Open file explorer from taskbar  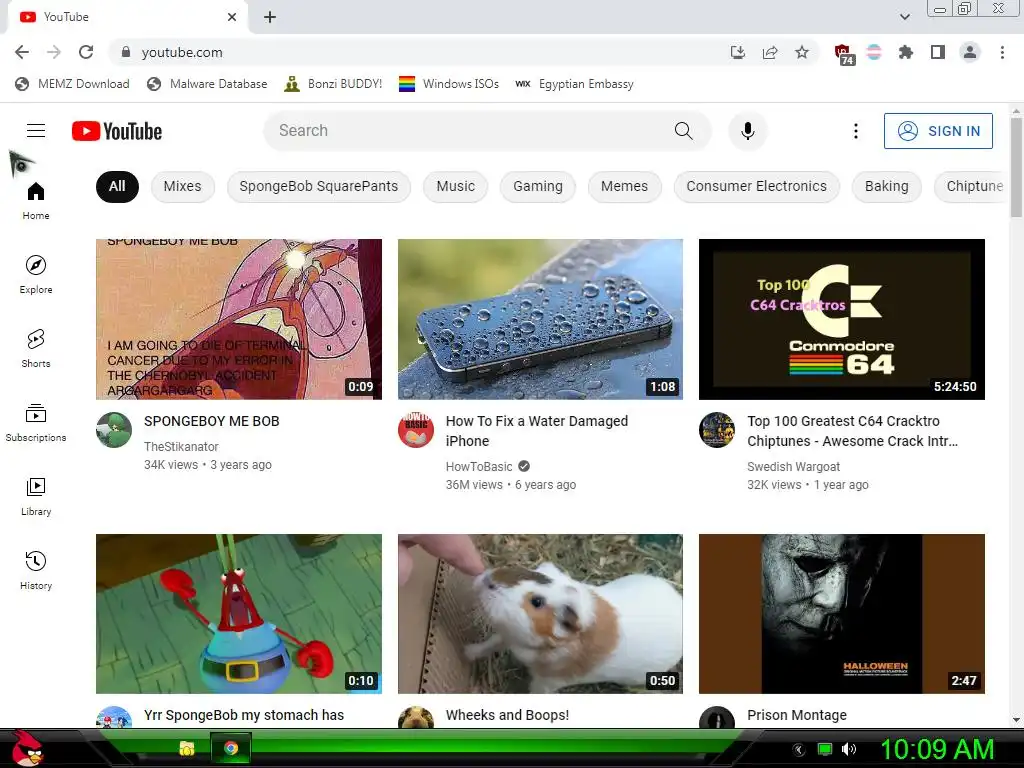pyautogui.click(x=187, y=748)
